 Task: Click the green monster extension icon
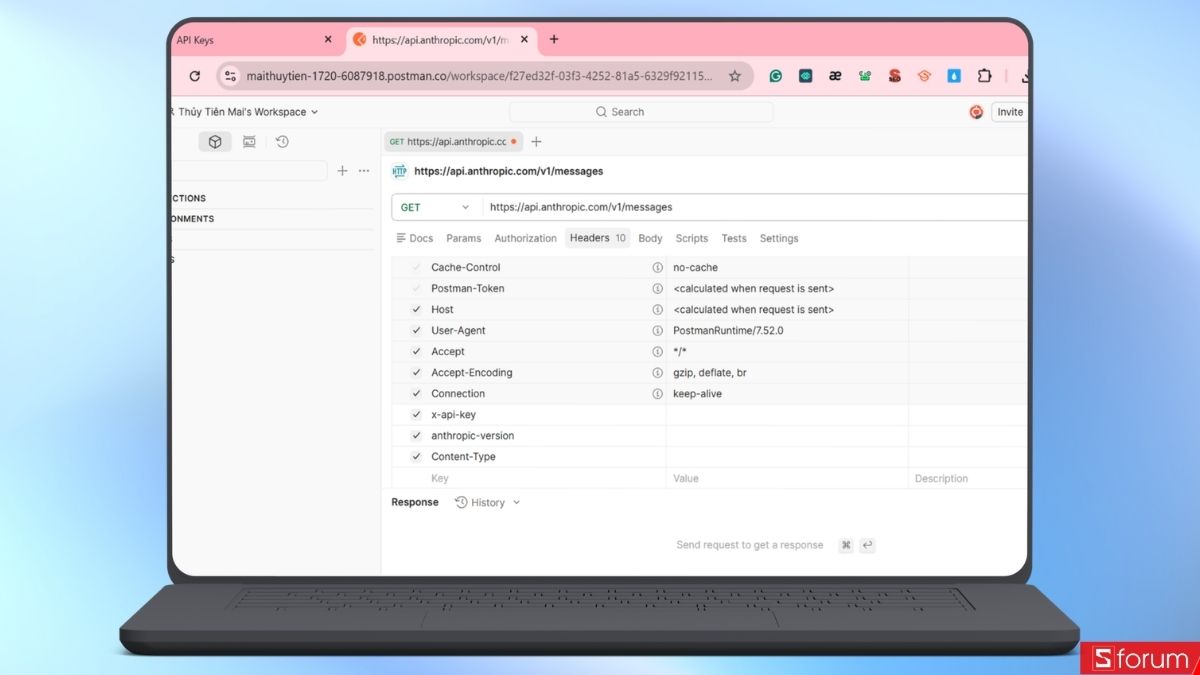865,76
